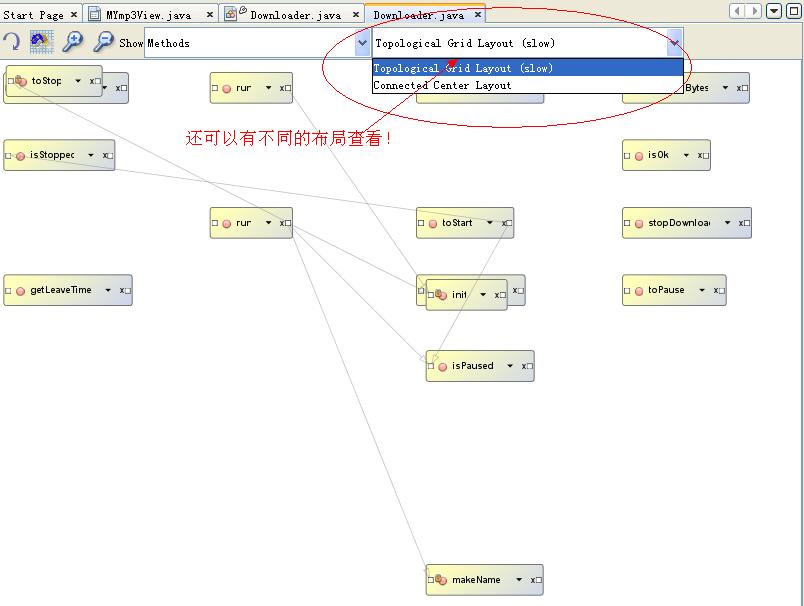Click the grid layout icon in toolbar
The height and width of the screenshot is (606, 804).
point(42,42)
